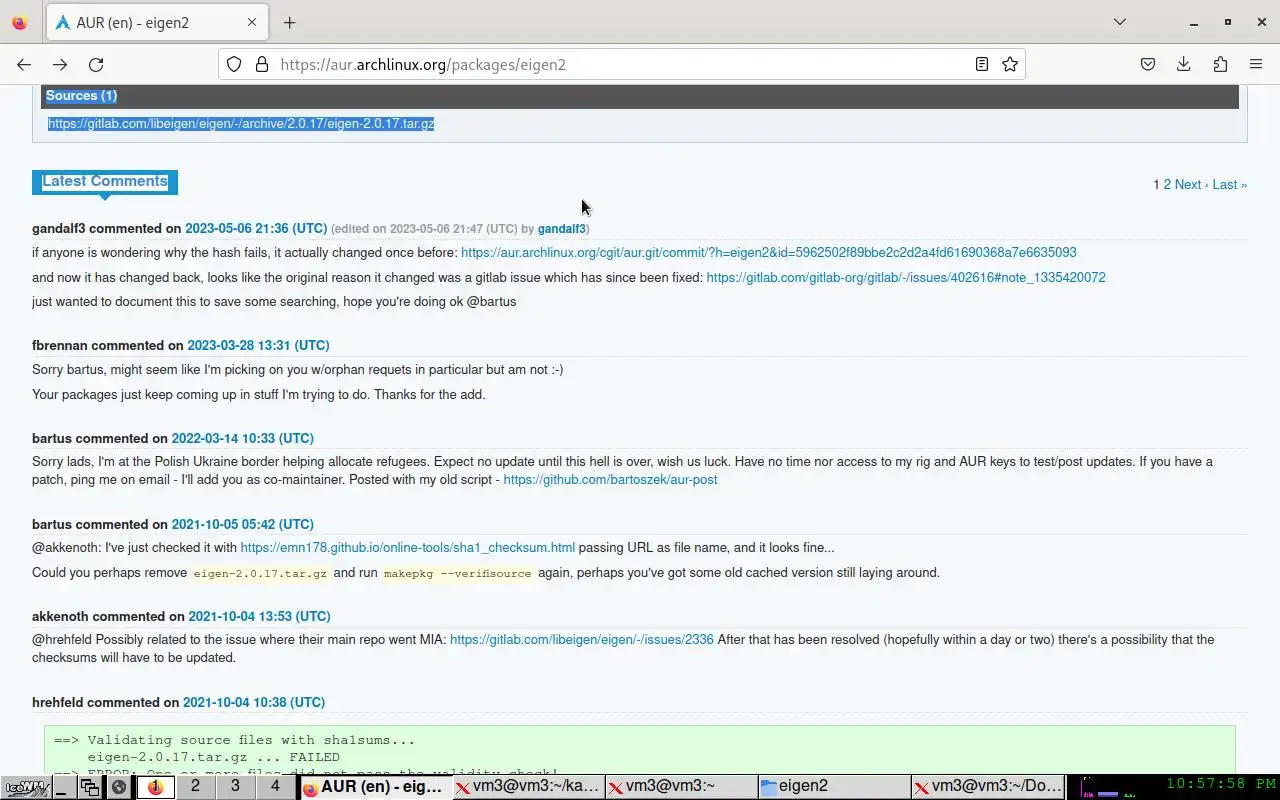
Task: Open the IceWM start menu button
Action: tap(25, 787)
